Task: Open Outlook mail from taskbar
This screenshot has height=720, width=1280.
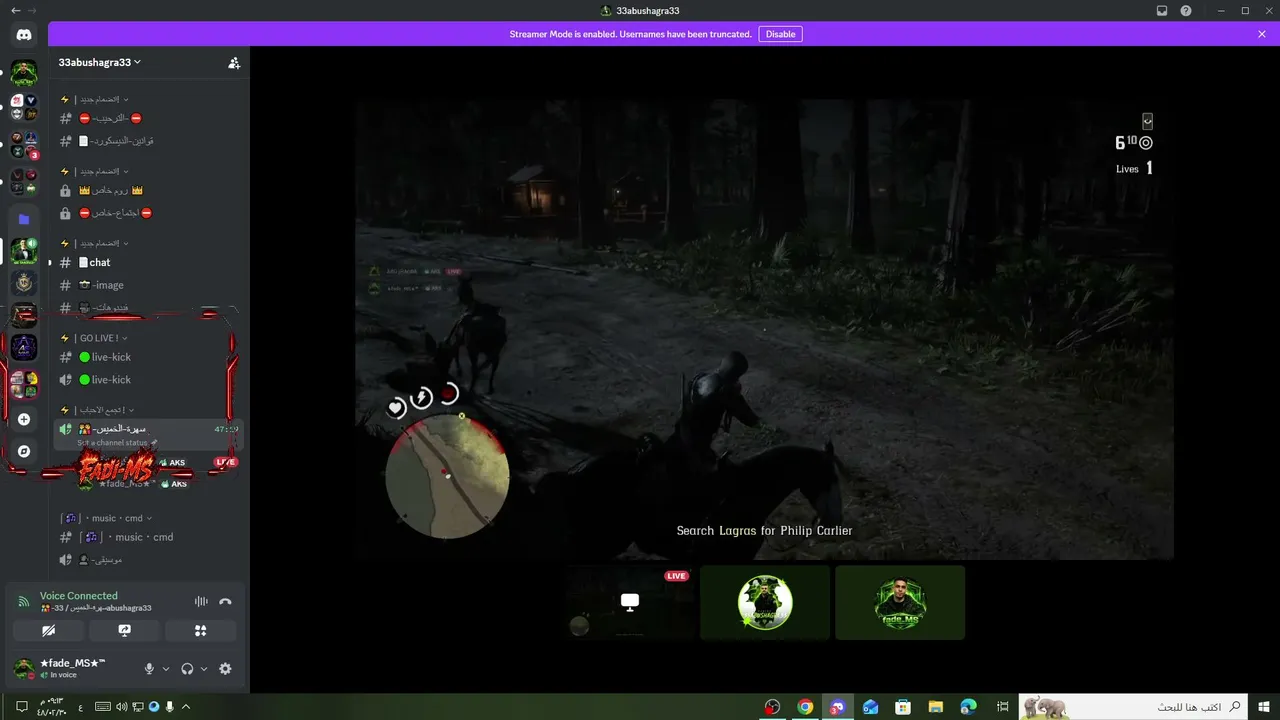Action: (x=870, y=707)
